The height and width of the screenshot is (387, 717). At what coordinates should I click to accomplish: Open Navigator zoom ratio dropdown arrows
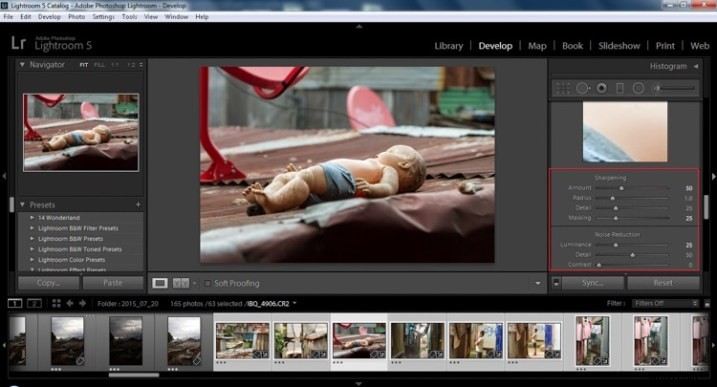pyautogui.click(x=141, y=65)
